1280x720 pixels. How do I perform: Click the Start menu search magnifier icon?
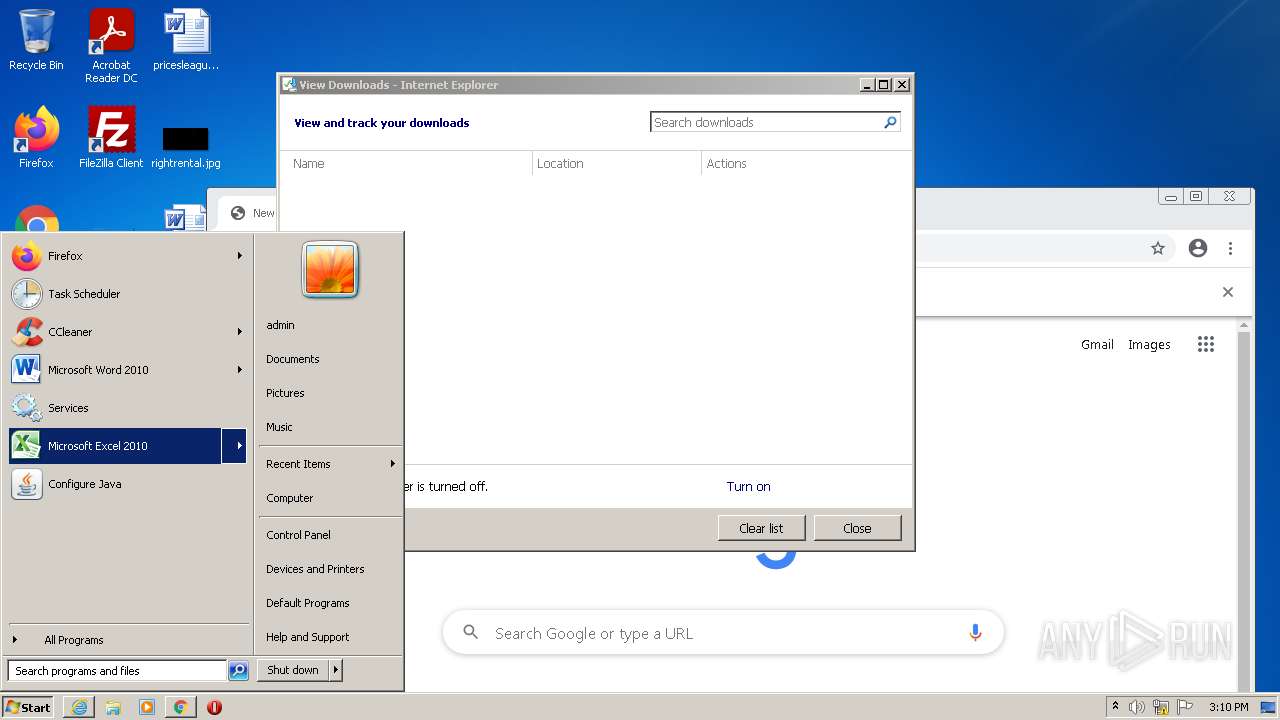click(238, 671)
